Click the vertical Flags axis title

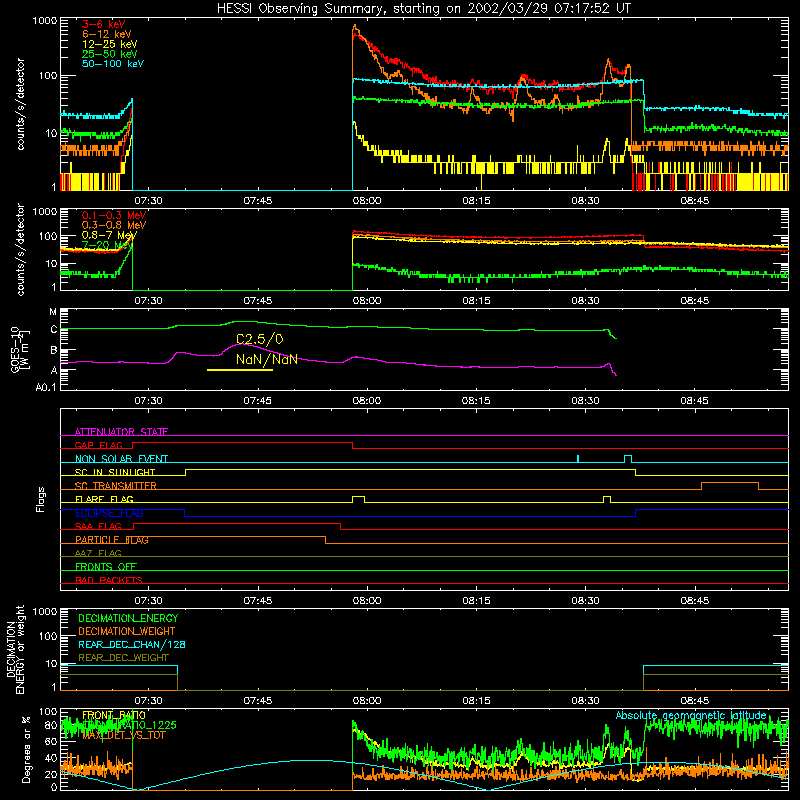click(x=41, y=499)
